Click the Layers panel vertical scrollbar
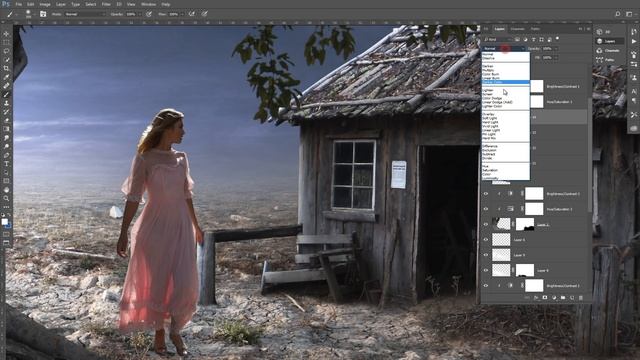Image resolution: width=640 pixels, height=360 pixels. (x=589, y=155)
